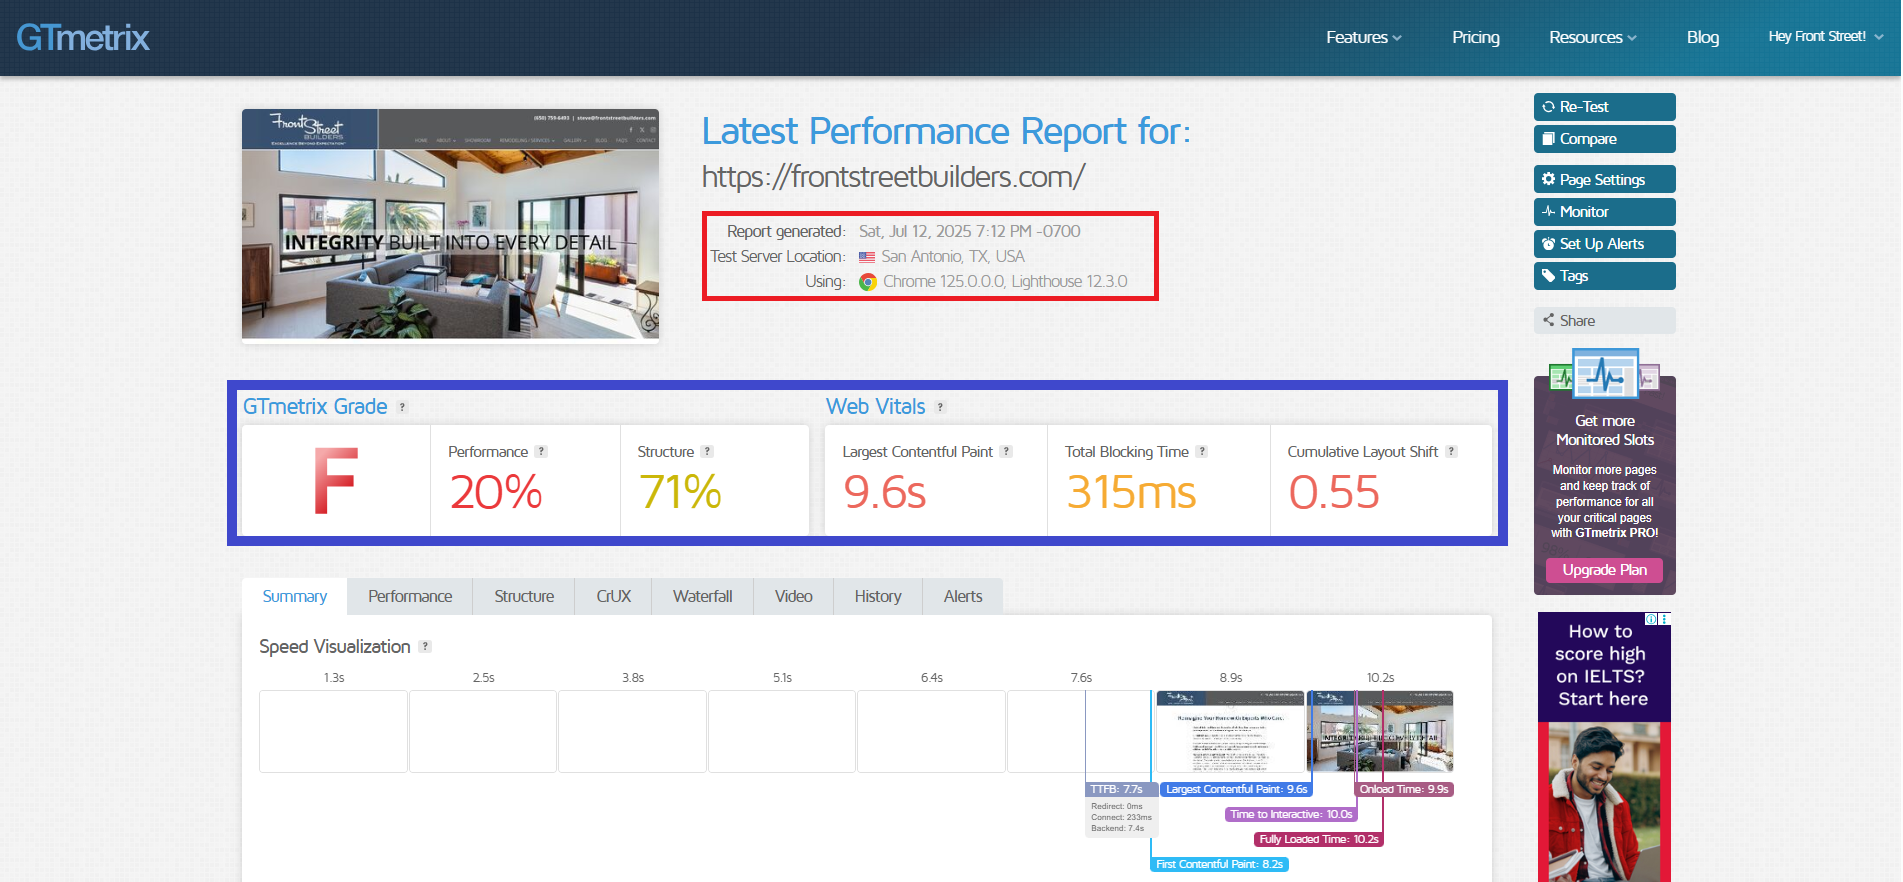Click Set Up Alerts

click(x=1604, y=243)
